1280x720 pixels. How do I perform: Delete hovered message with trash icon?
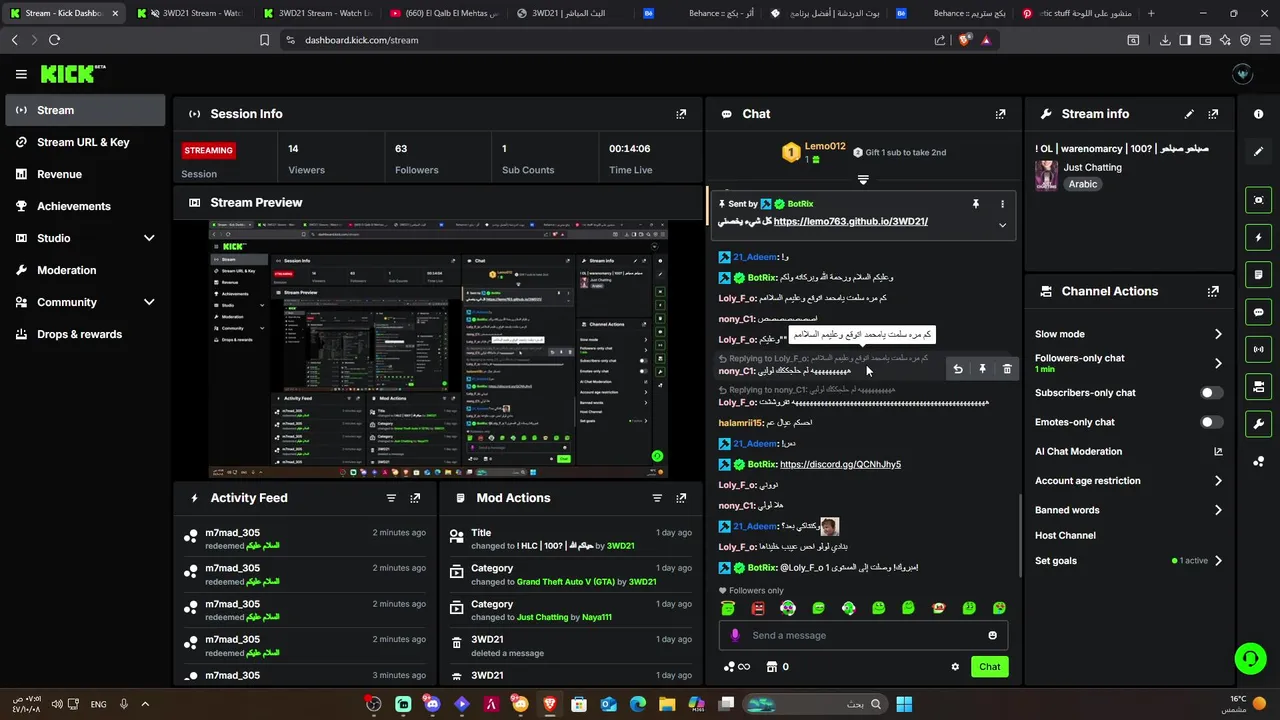point(1007,369)
